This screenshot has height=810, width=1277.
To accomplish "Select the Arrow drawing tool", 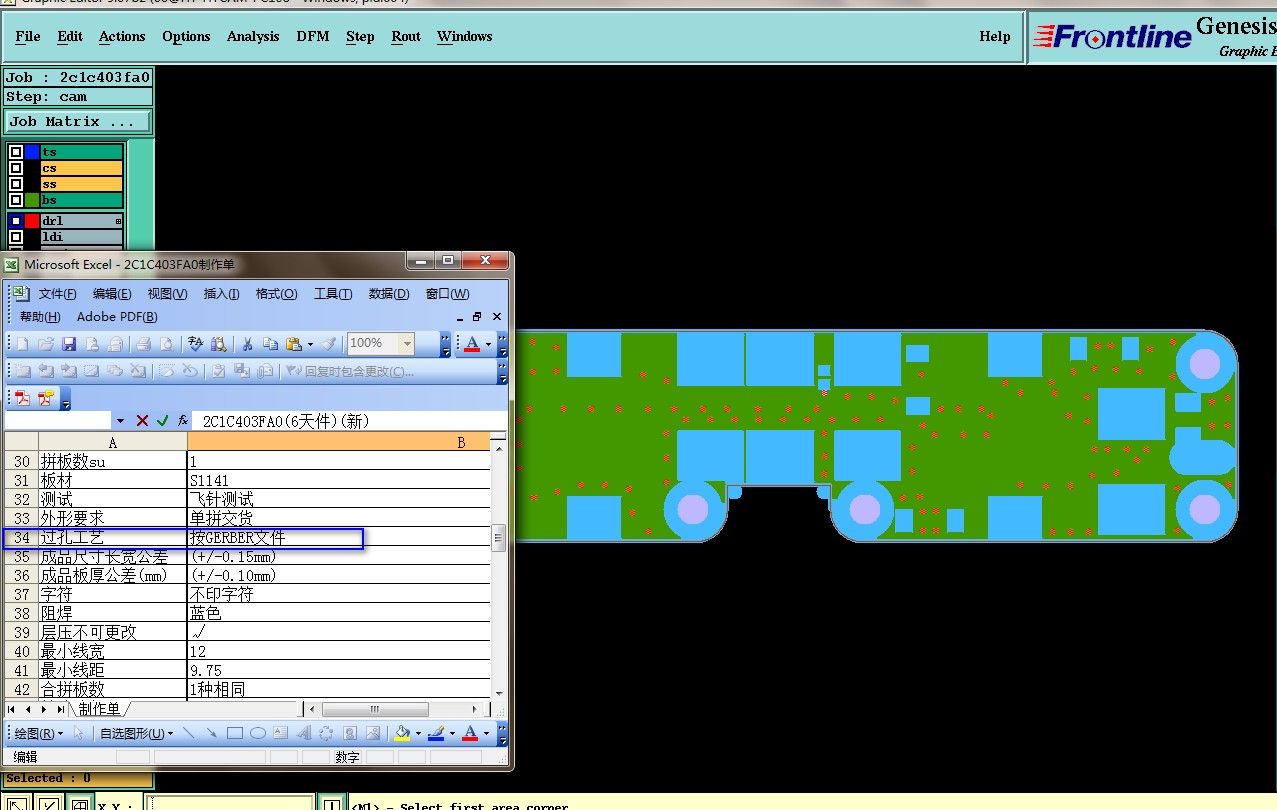I will click(211, 733).
